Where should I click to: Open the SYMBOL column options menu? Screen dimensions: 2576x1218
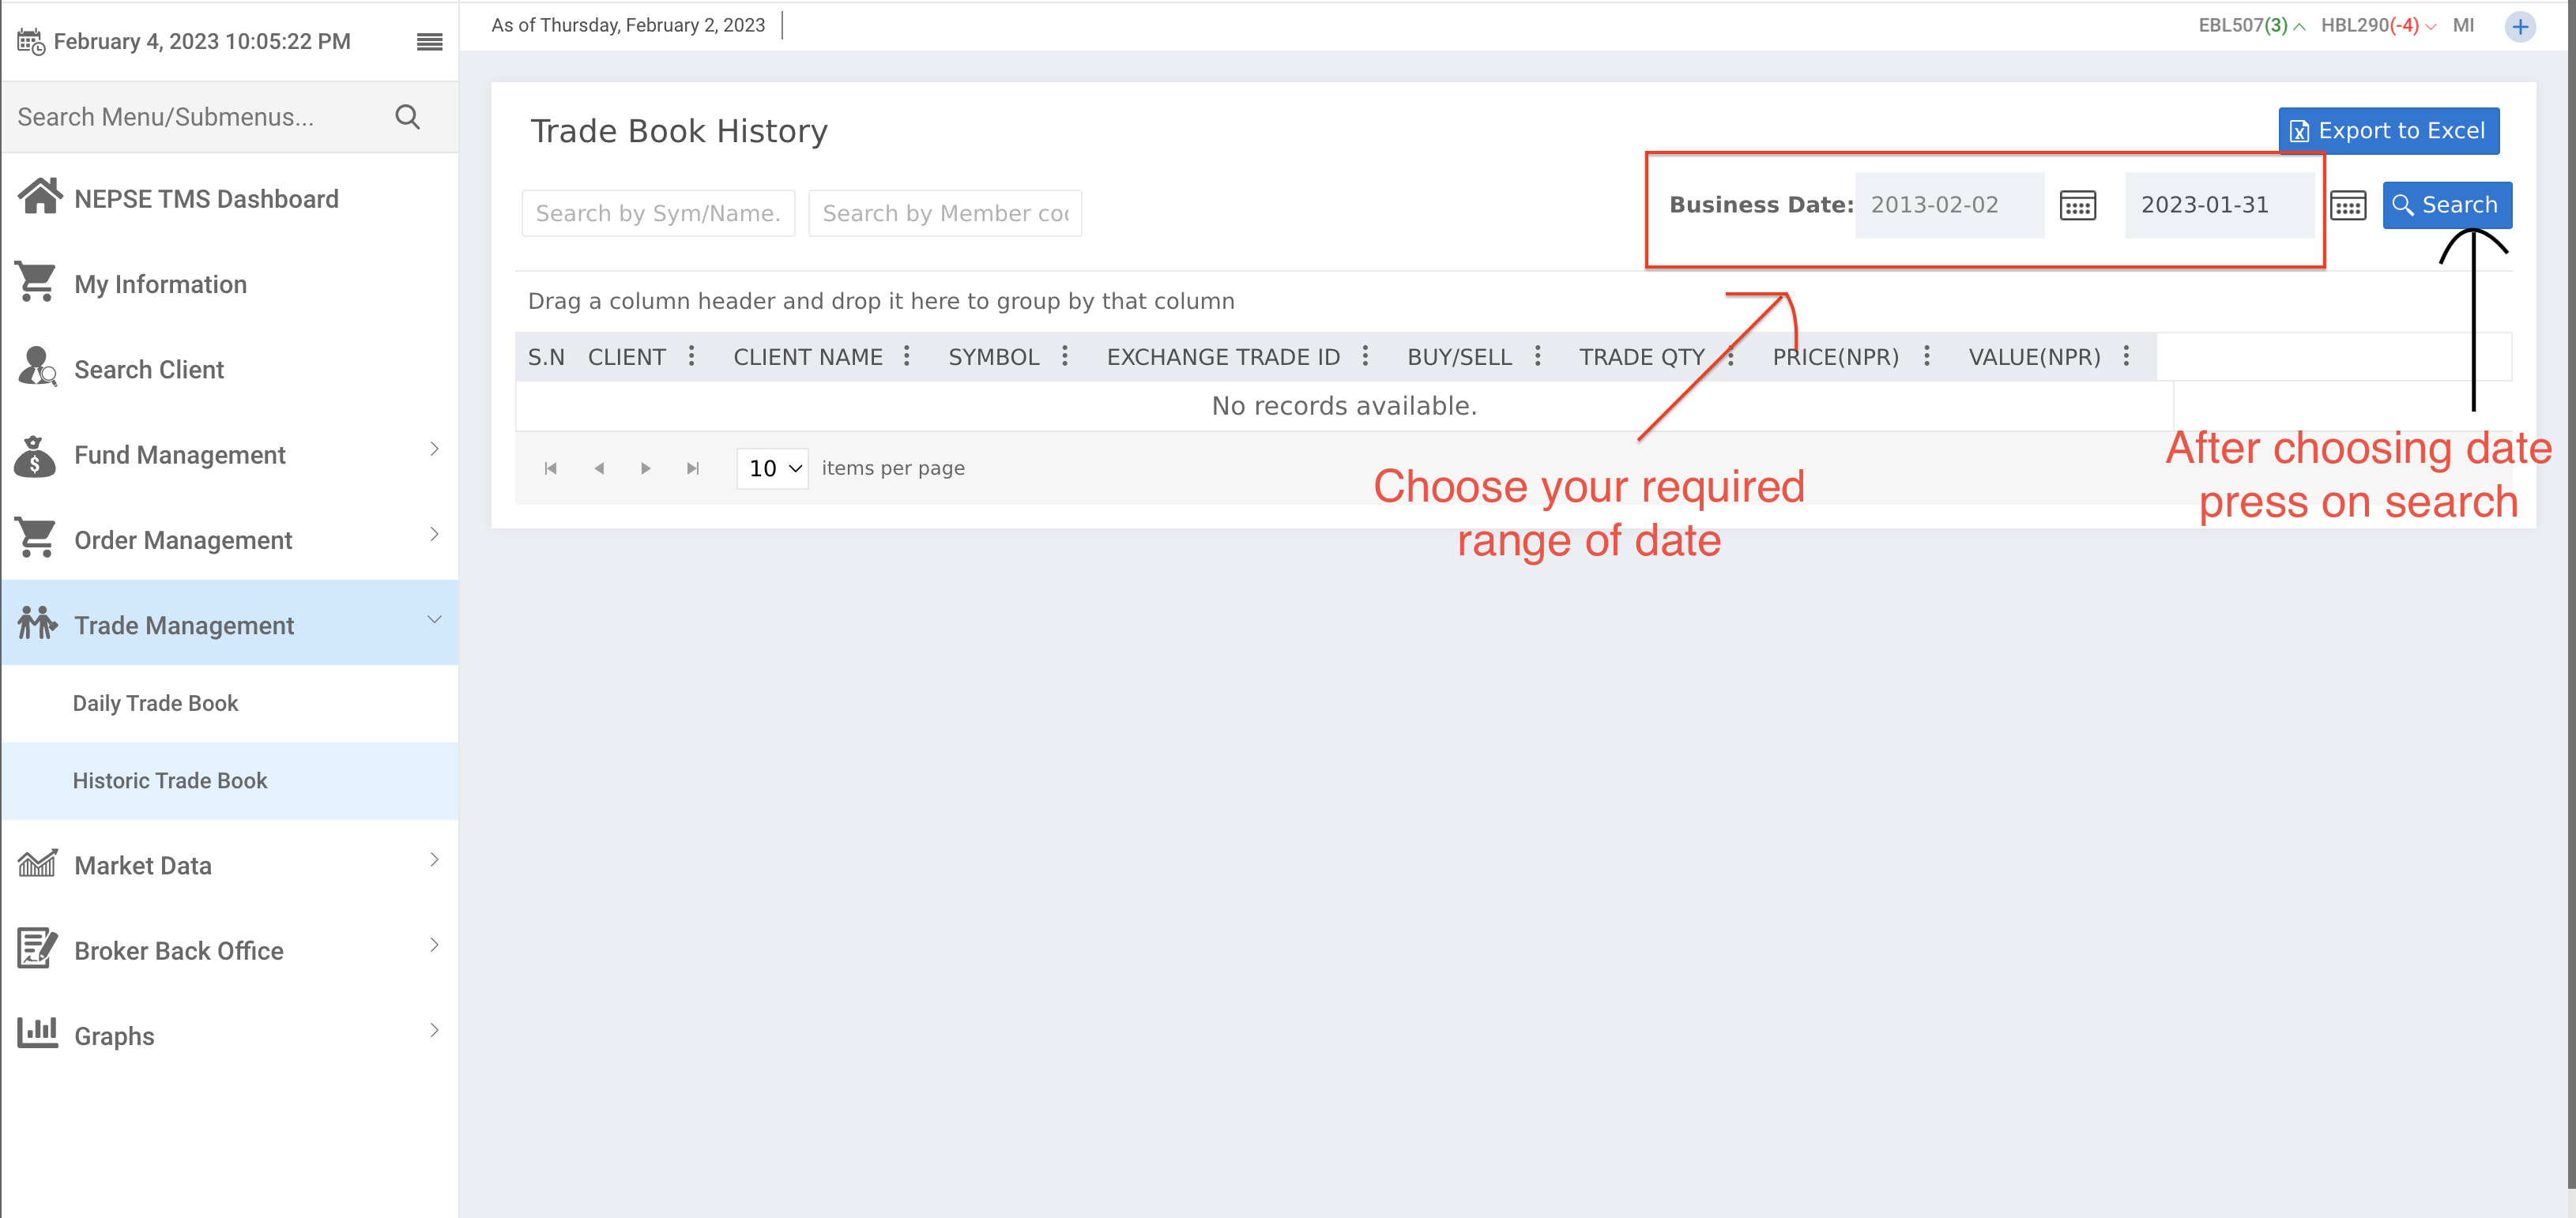pos(1065,356)
